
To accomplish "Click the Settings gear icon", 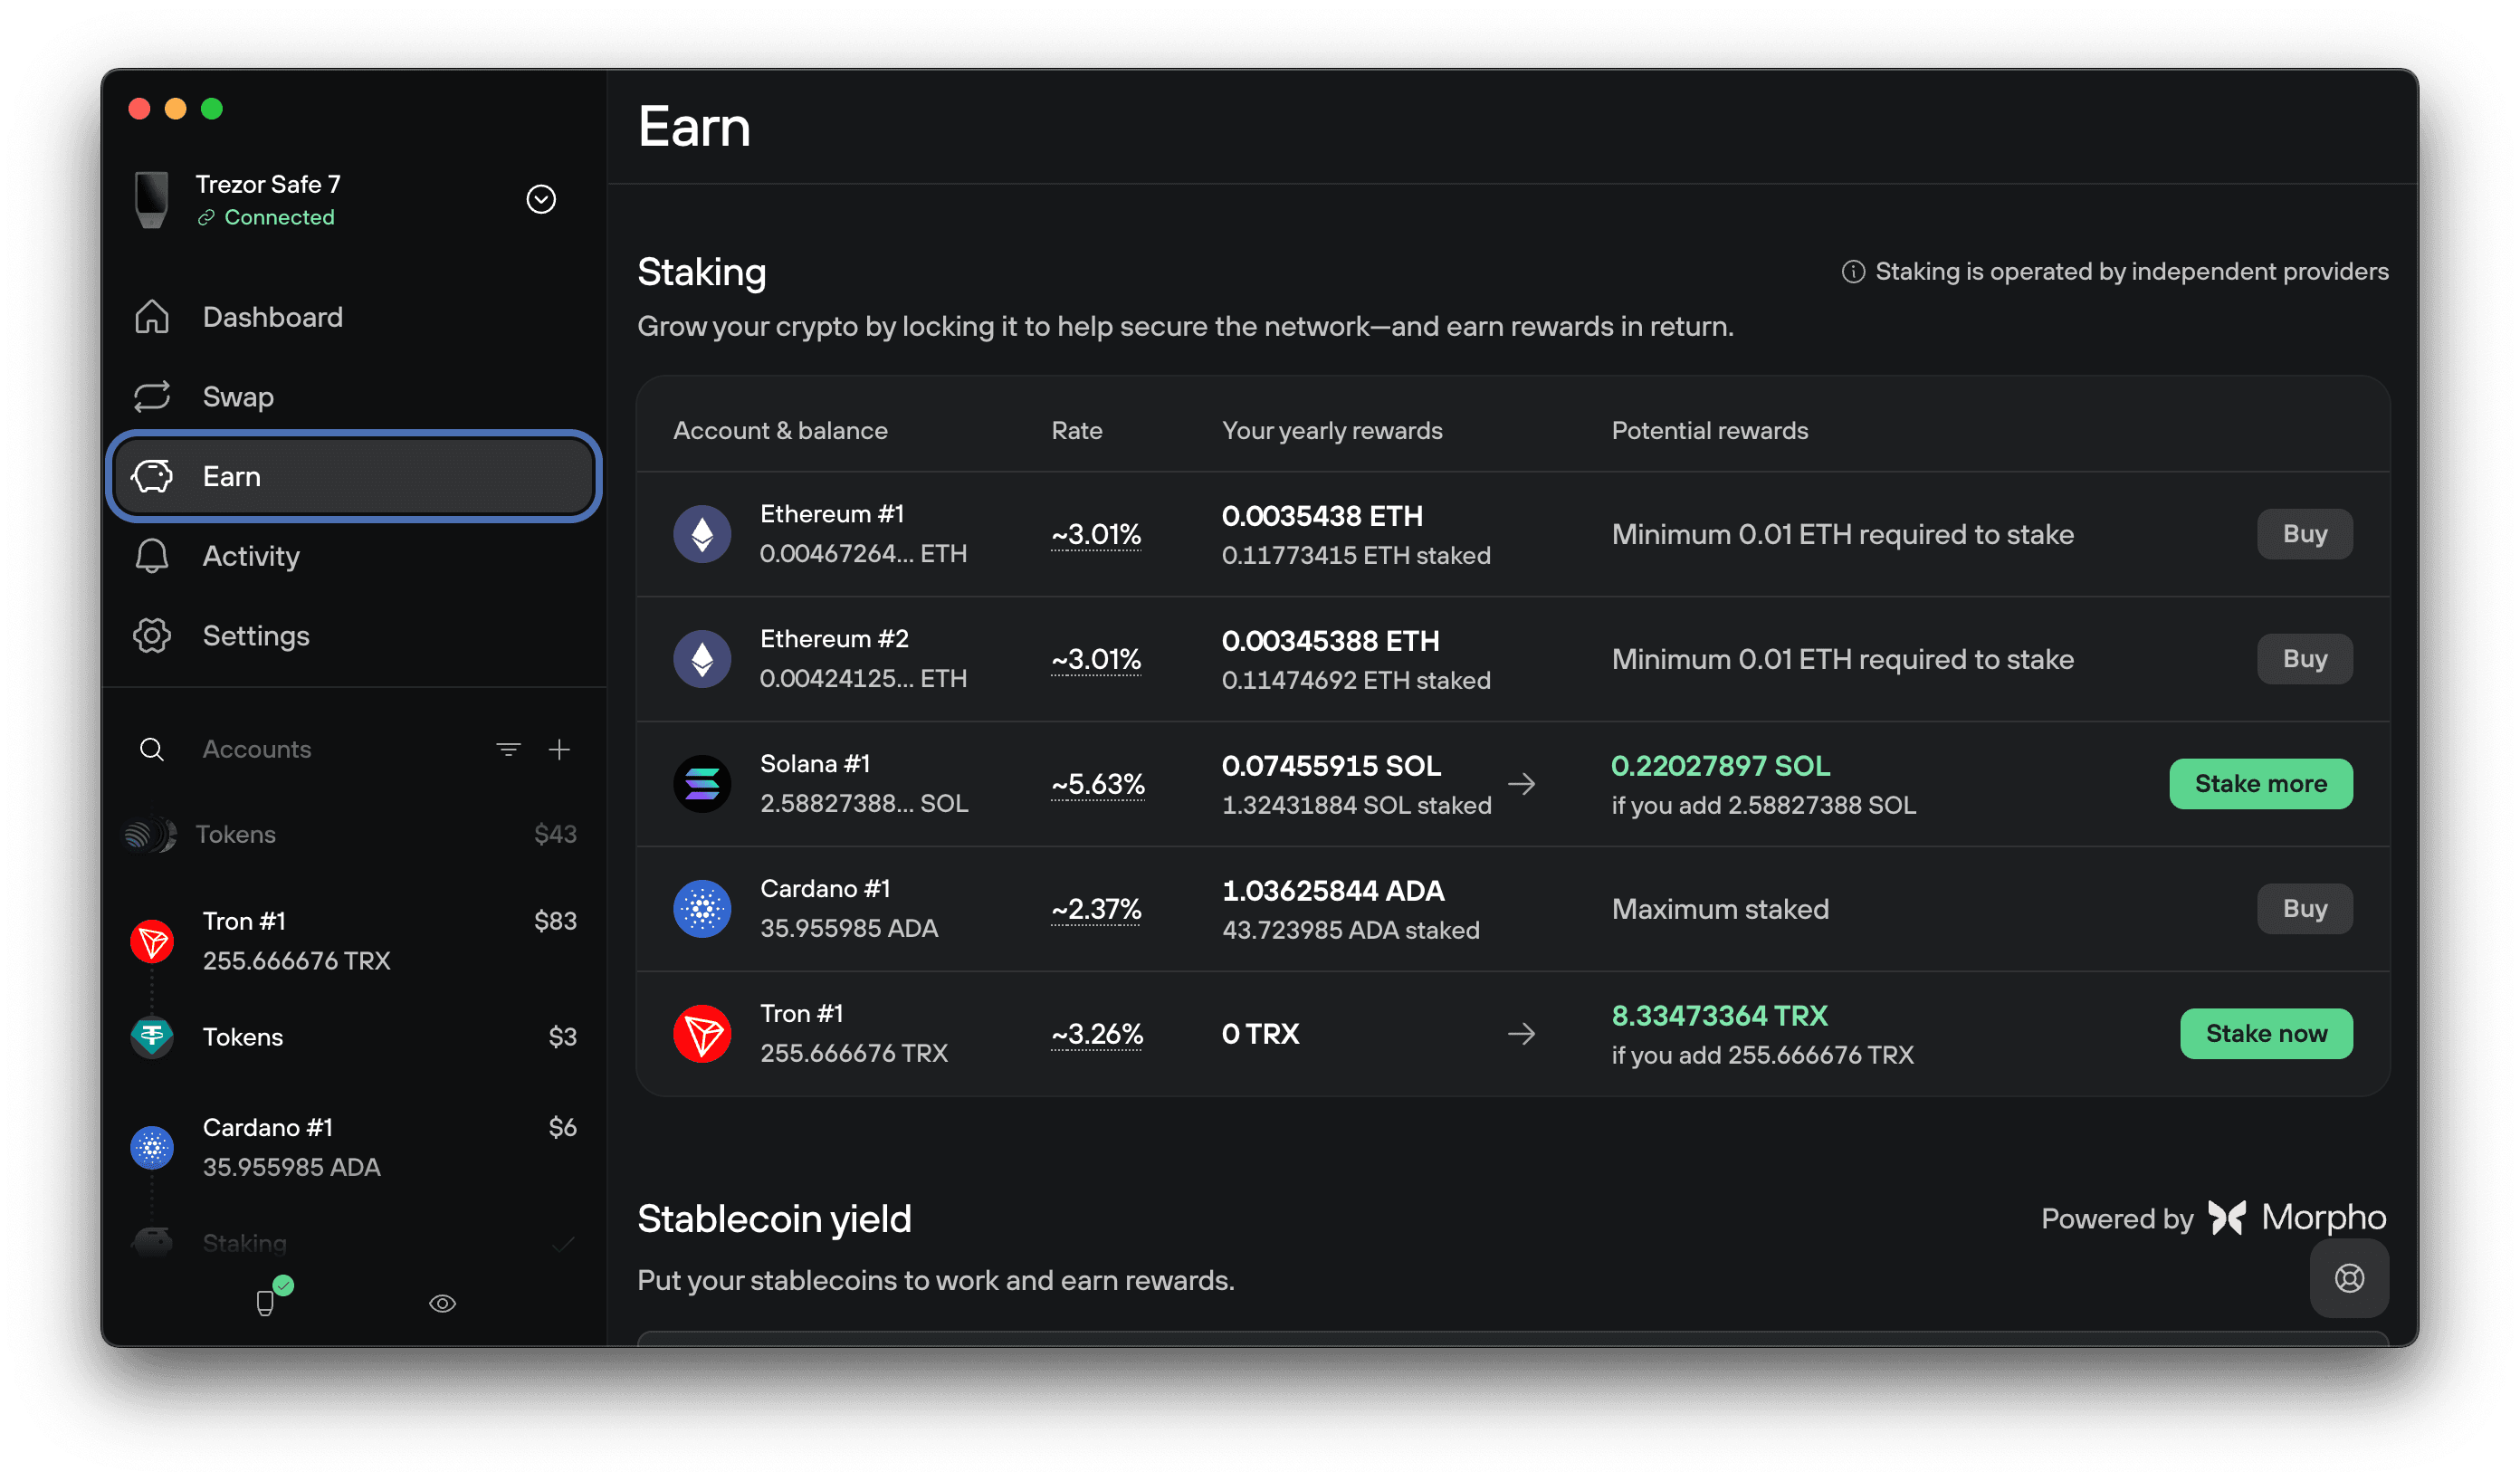I will point(152,636).
